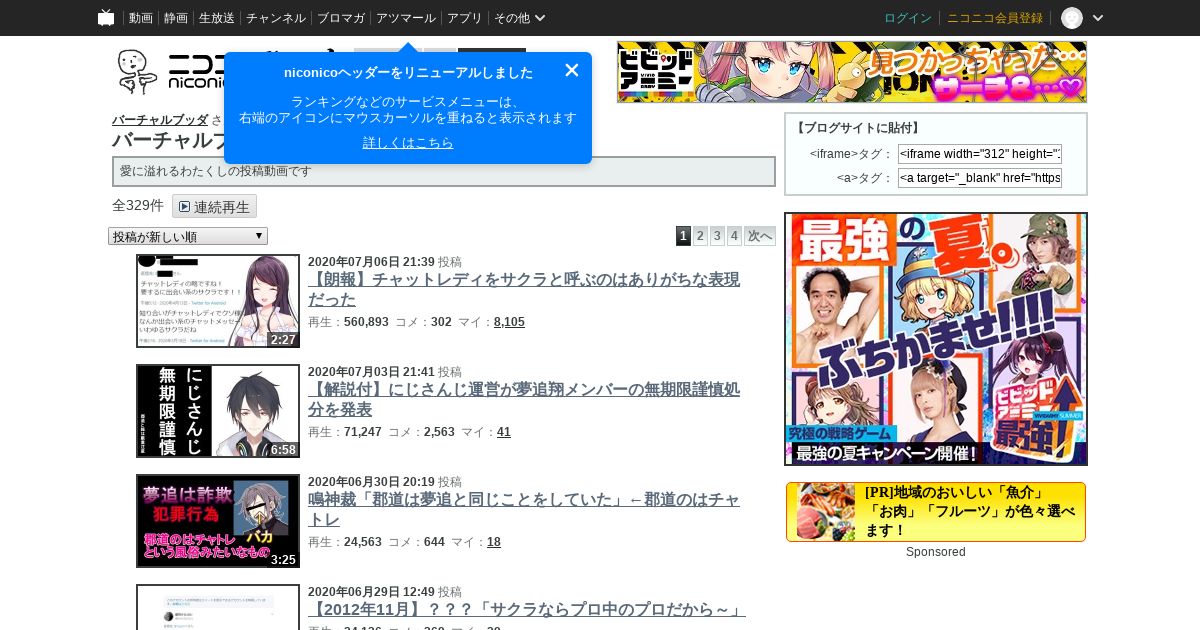Open the 投稿が新しい順 sort dropdown
The width and height of the screenshot is (1200, 630).
[x=188, y=236]
